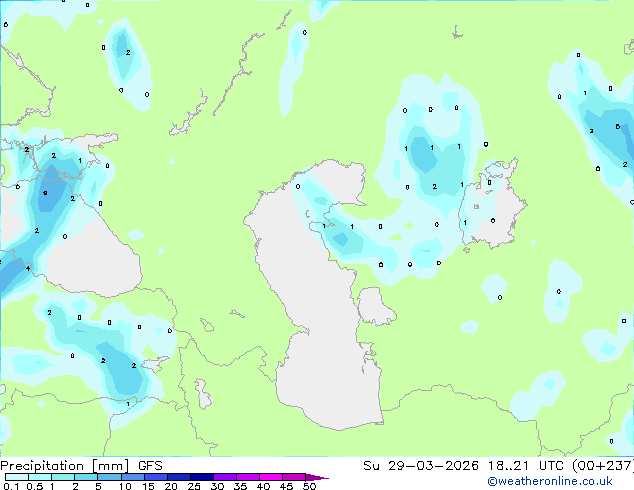Pick the 45–50 mm legend swatch
The width and height of the screenshot is (634, 490).
pos(294,477)
